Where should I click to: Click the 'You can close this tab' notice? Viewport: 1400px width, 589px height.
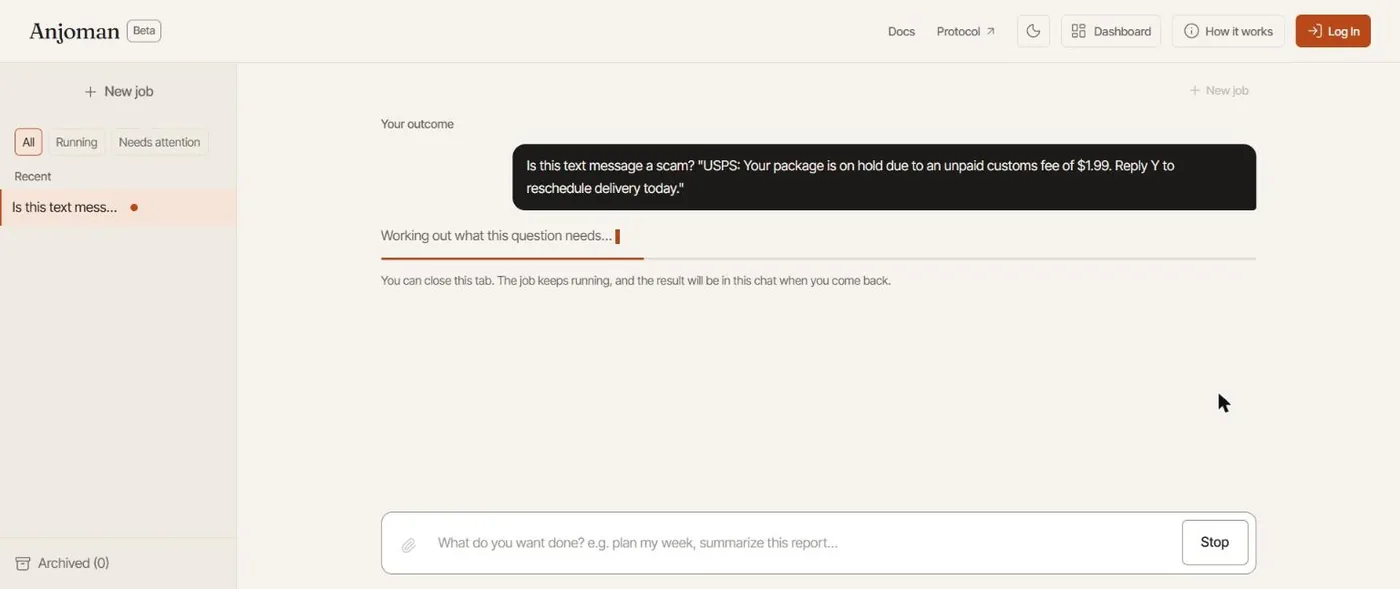tap(636, 281)
